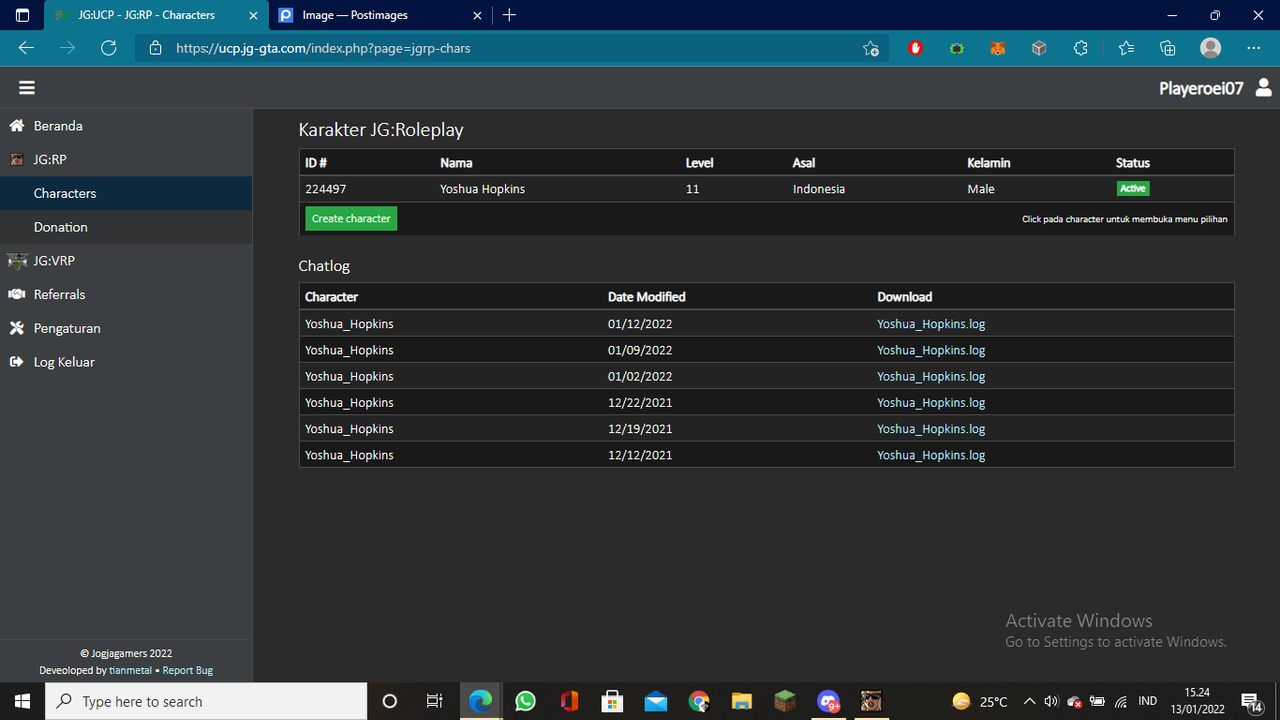Click the 12/22/2021 date modified cell
This screenshot has width=1280, height=720.
(x=640, y=402)
